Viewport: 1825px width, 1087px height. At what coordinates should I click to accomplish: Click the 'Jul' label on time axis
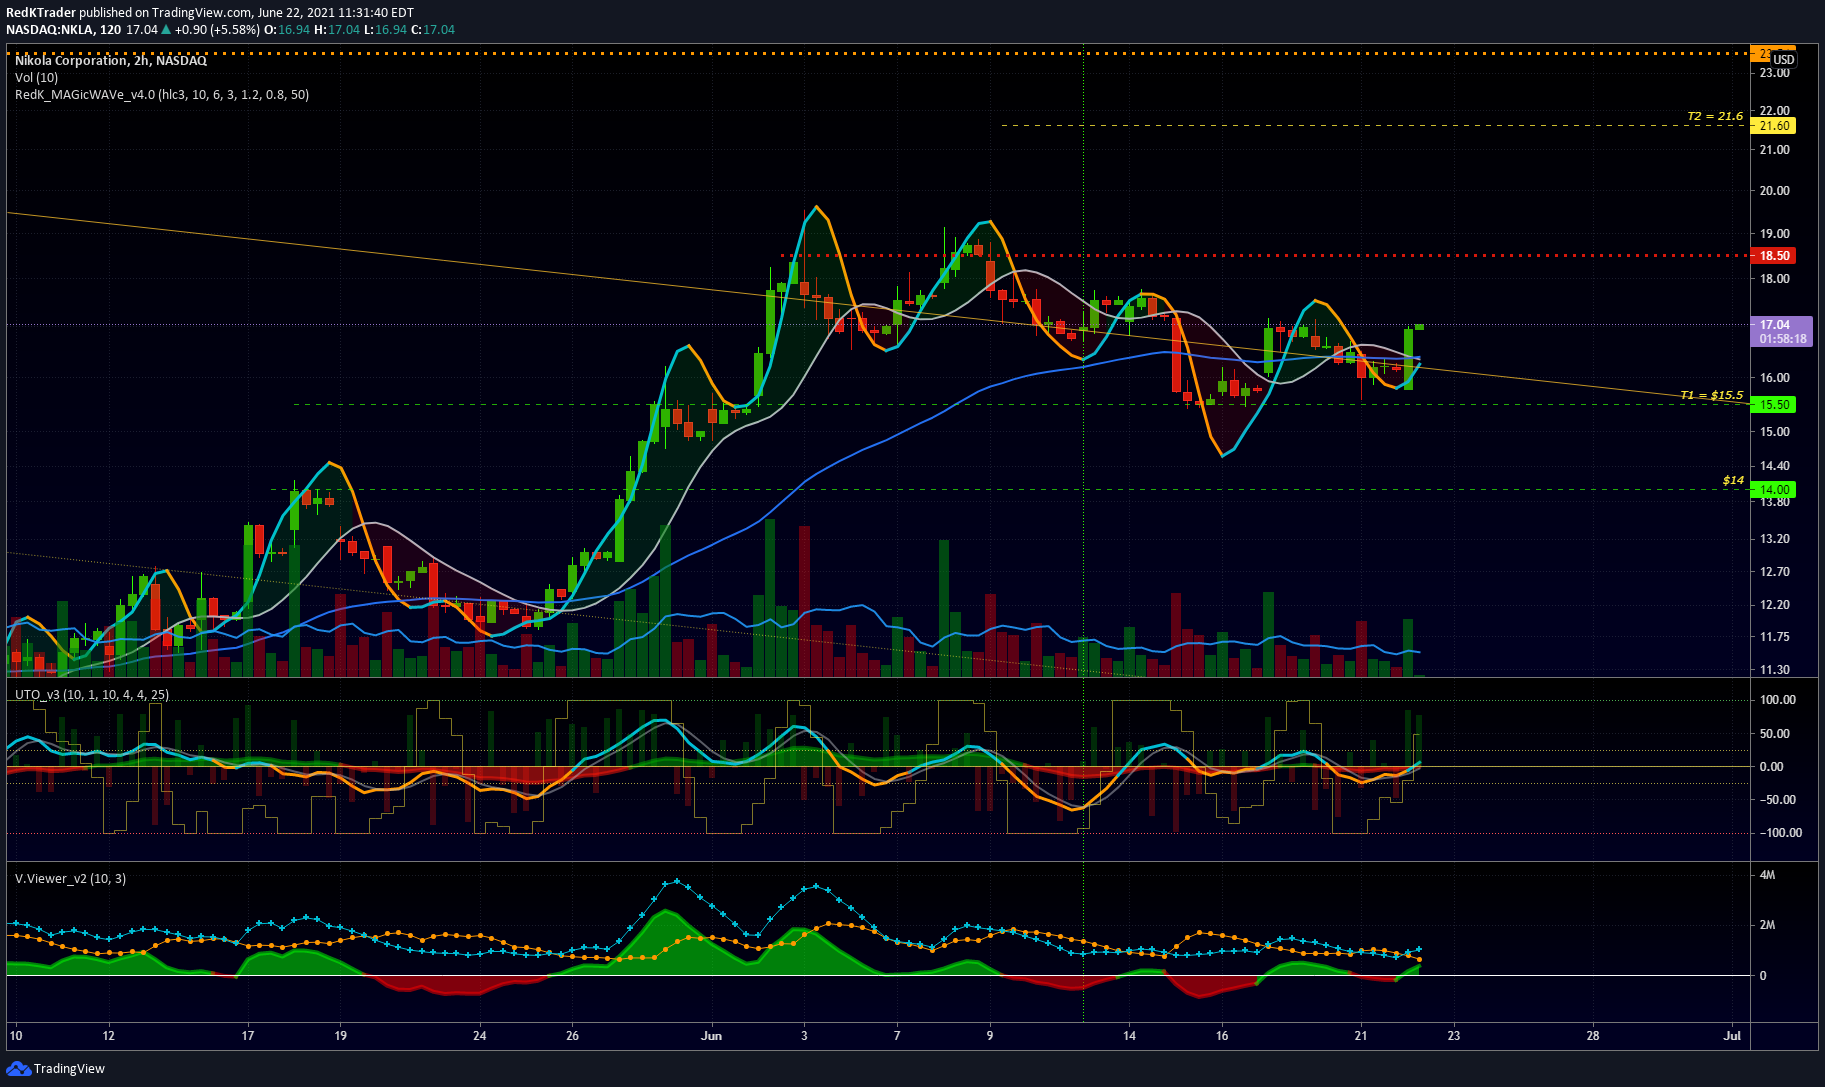point(1732,1036)
